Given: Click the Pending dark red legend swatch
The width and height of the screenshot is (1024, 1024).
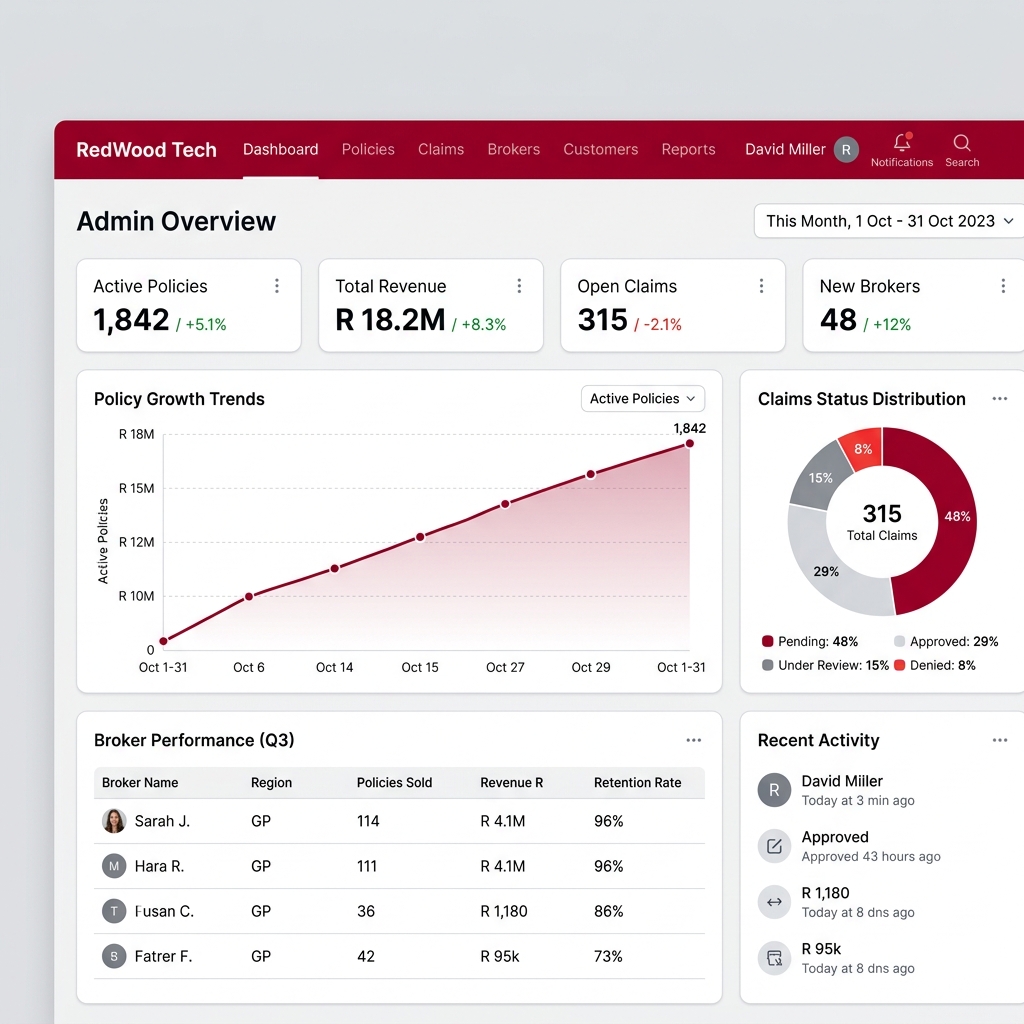Looking at the screenshot, I should 768,642.
